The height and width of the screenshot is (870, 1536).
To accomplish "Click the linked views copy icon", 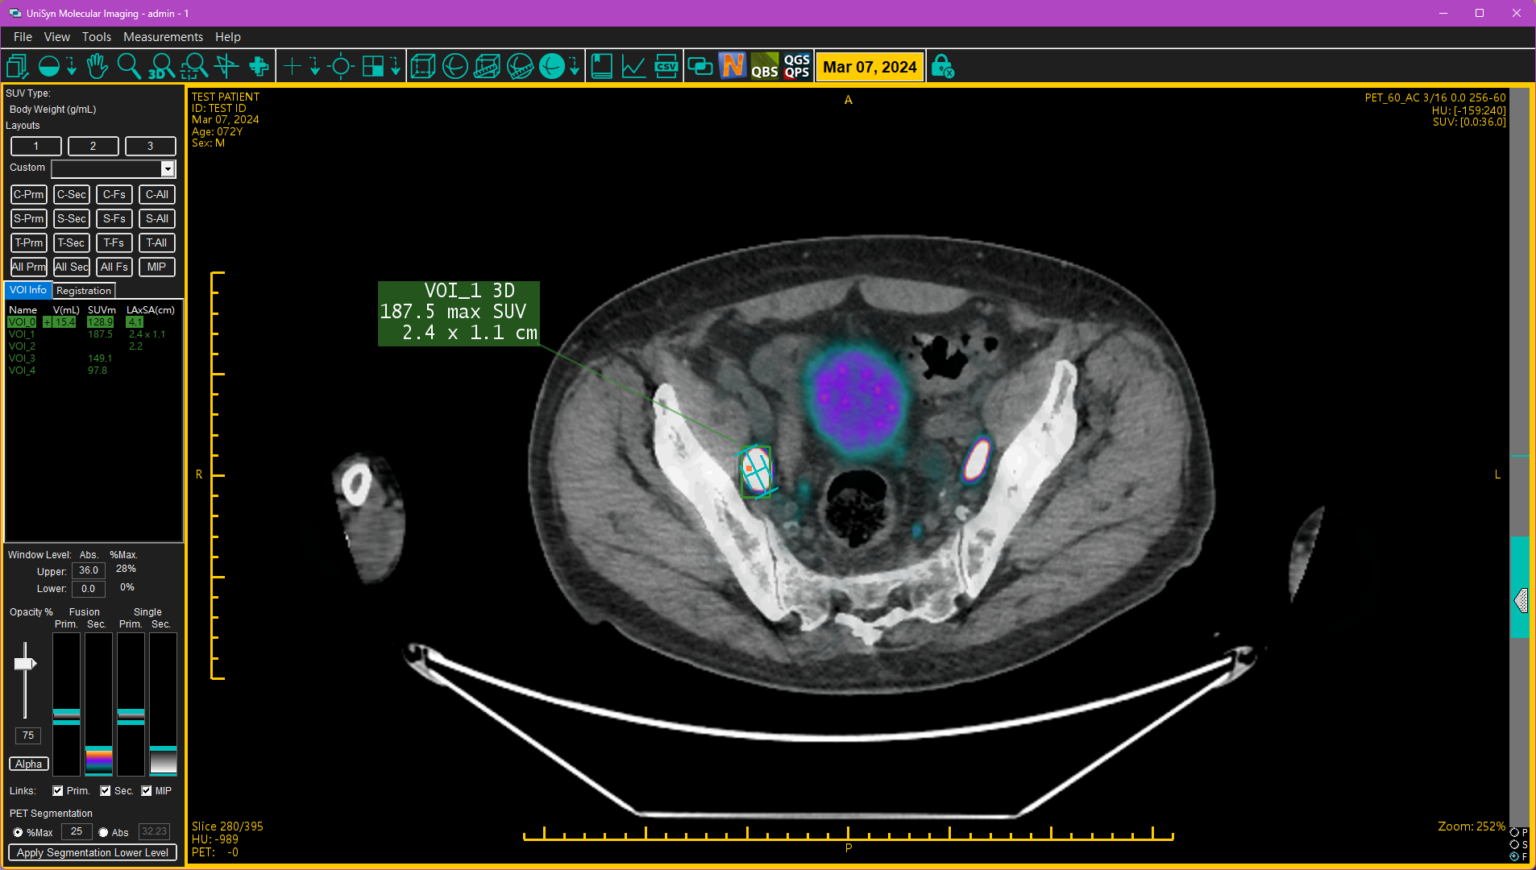I will point(698,66).
